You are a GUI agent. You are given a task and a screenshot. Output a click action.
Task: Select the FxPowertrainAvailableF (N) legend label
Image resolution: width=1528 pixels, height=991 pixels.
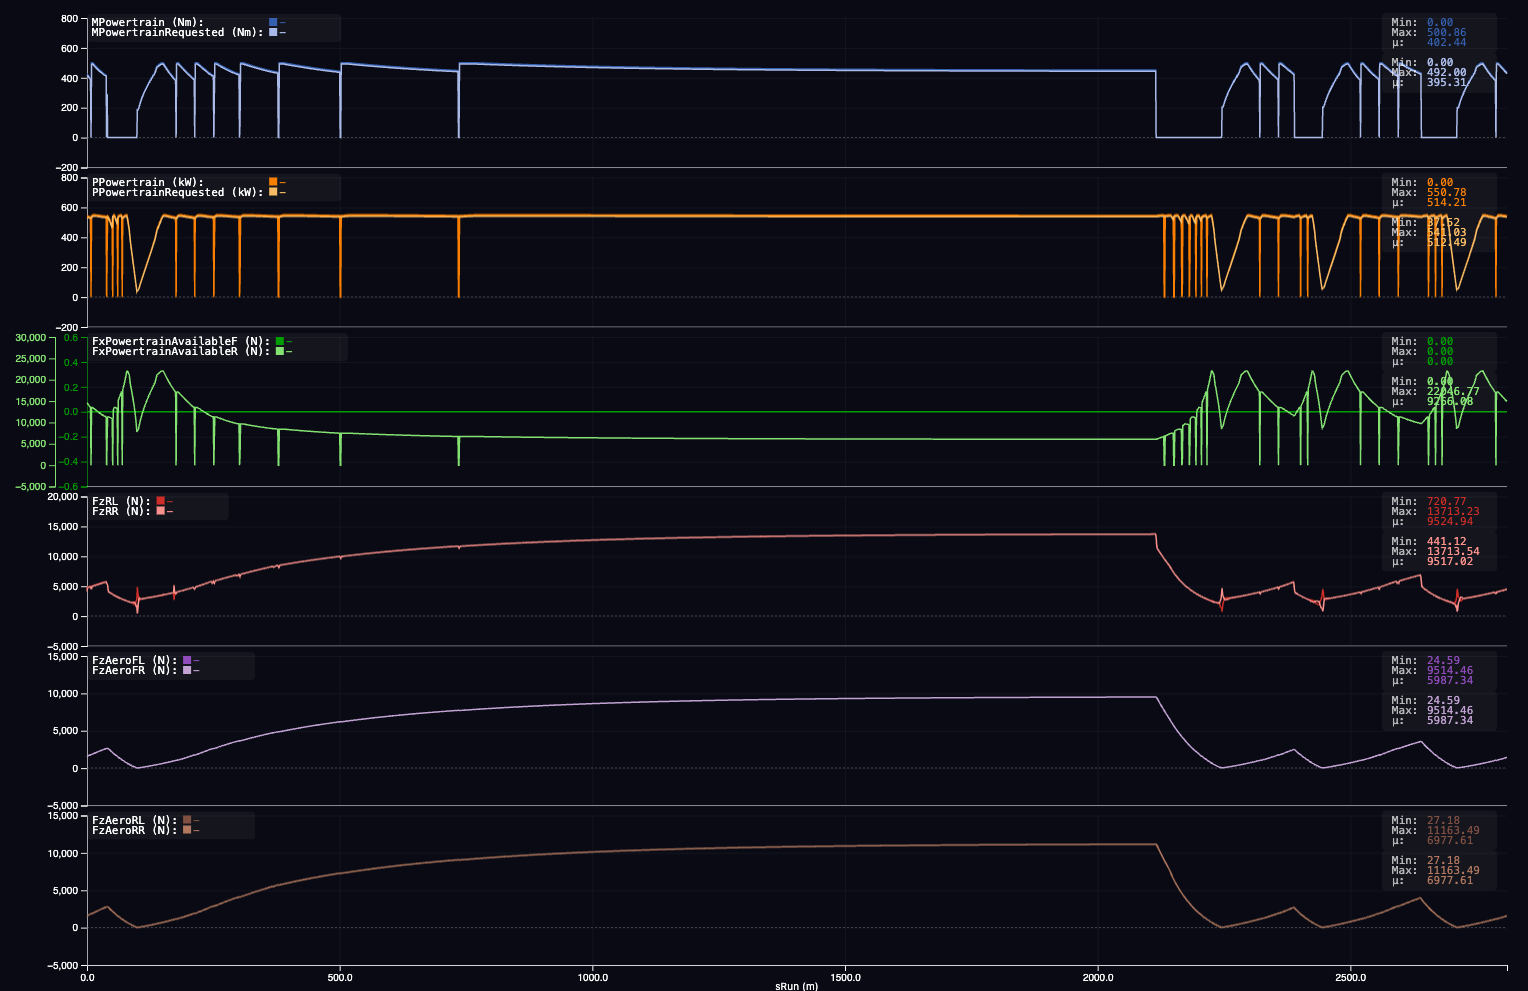(x=181, y=341)
